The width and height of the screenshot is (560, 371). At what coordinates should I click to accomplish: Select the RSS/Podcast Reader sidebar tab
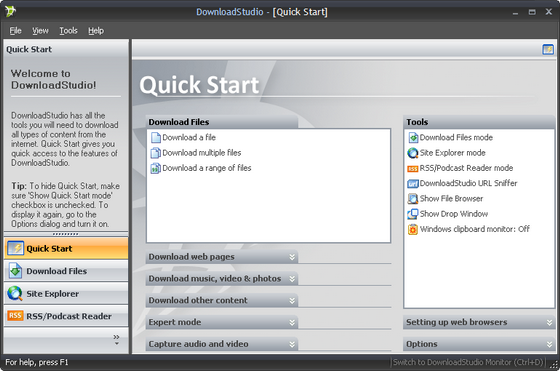[x=66, y=316]
